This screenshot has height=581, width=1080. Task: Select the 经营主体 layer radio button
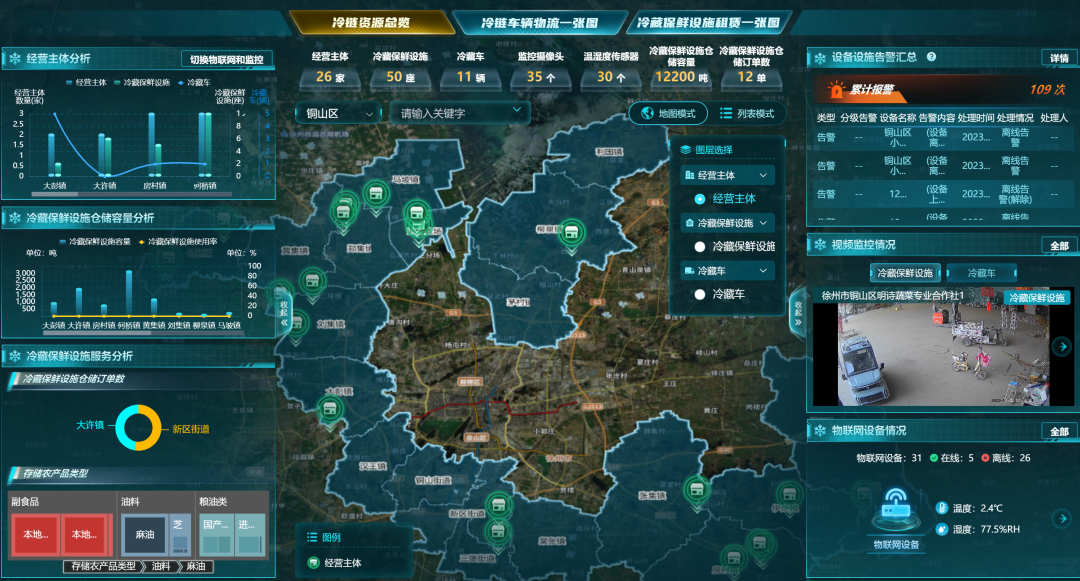700,200
